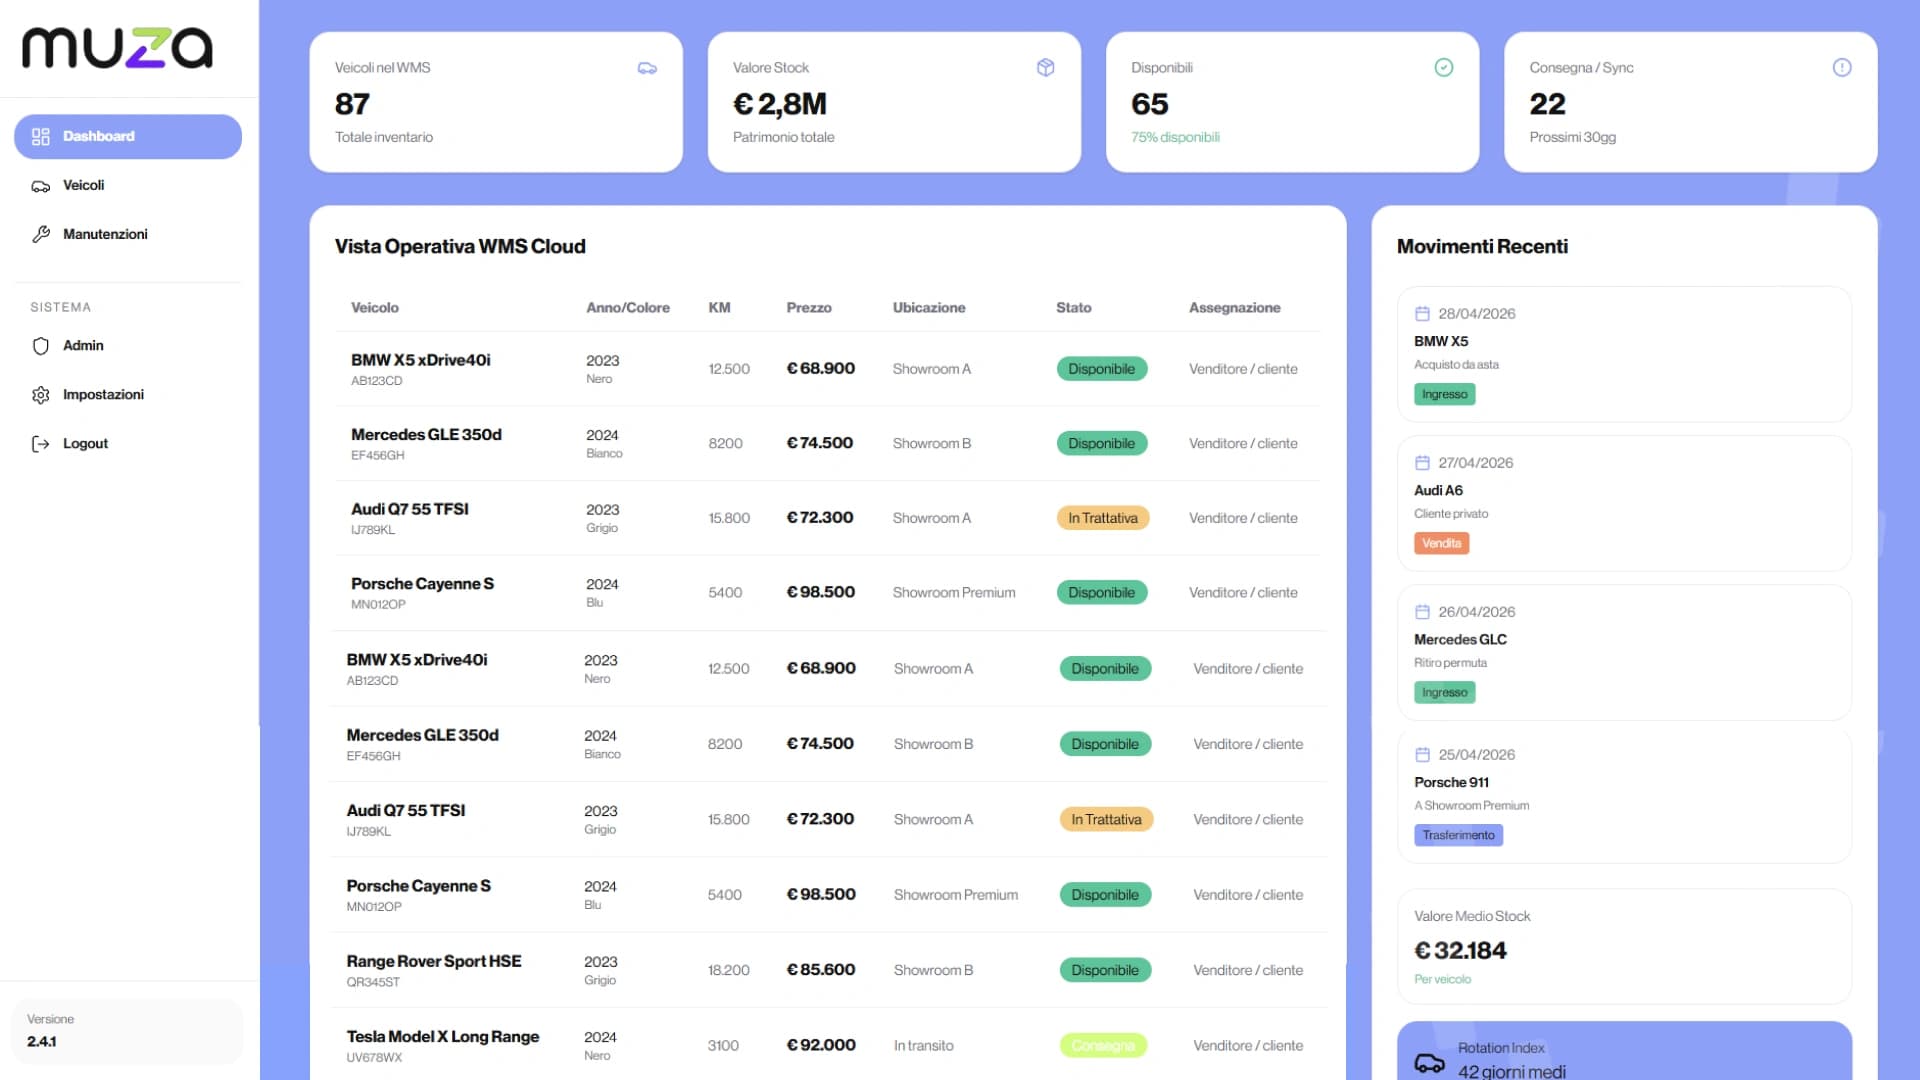Click license plate QR345ST

373,982
